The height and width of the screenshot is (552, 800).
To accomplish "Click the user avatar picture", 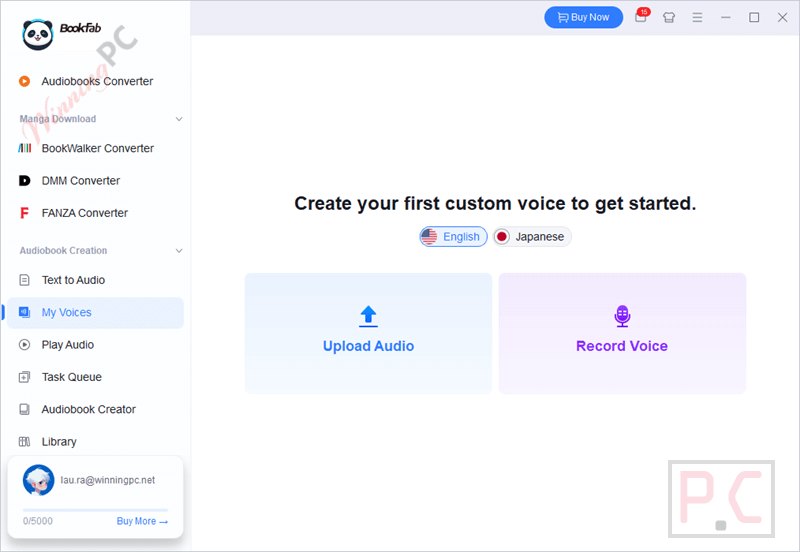I will [38, 480].
